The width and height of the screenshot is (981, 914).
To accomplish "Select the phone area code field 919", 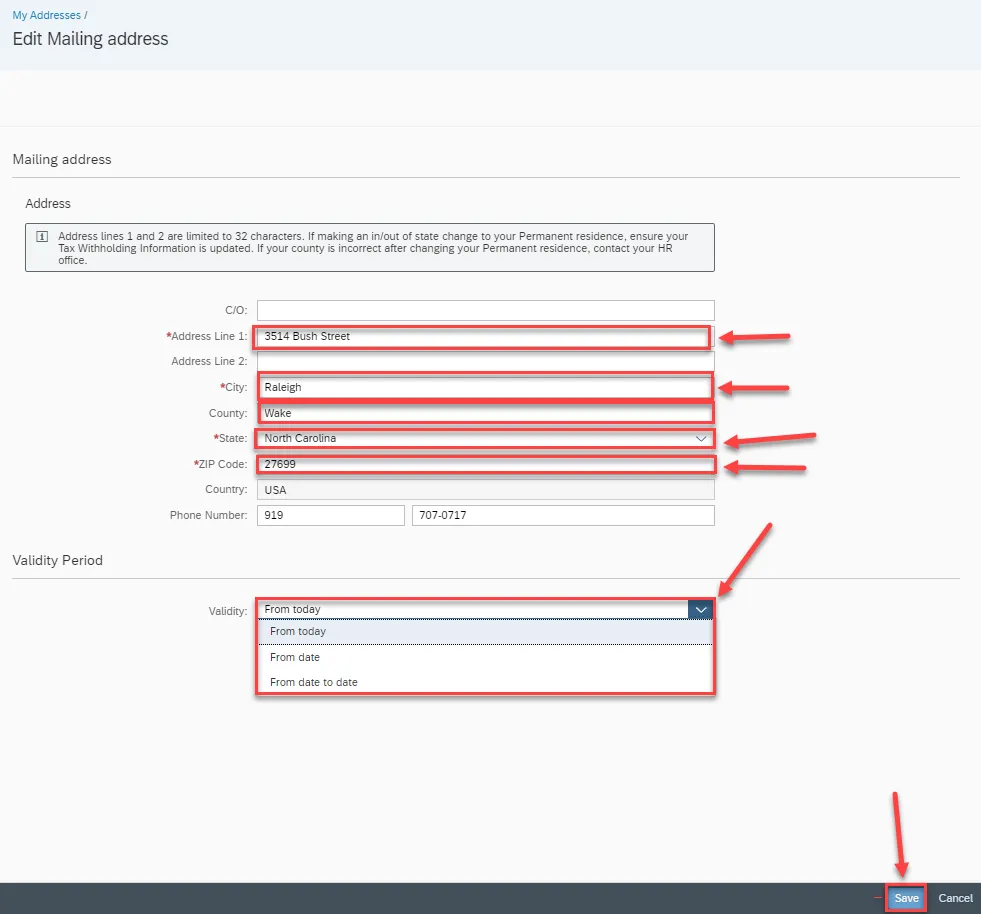I will click(330, 515).
